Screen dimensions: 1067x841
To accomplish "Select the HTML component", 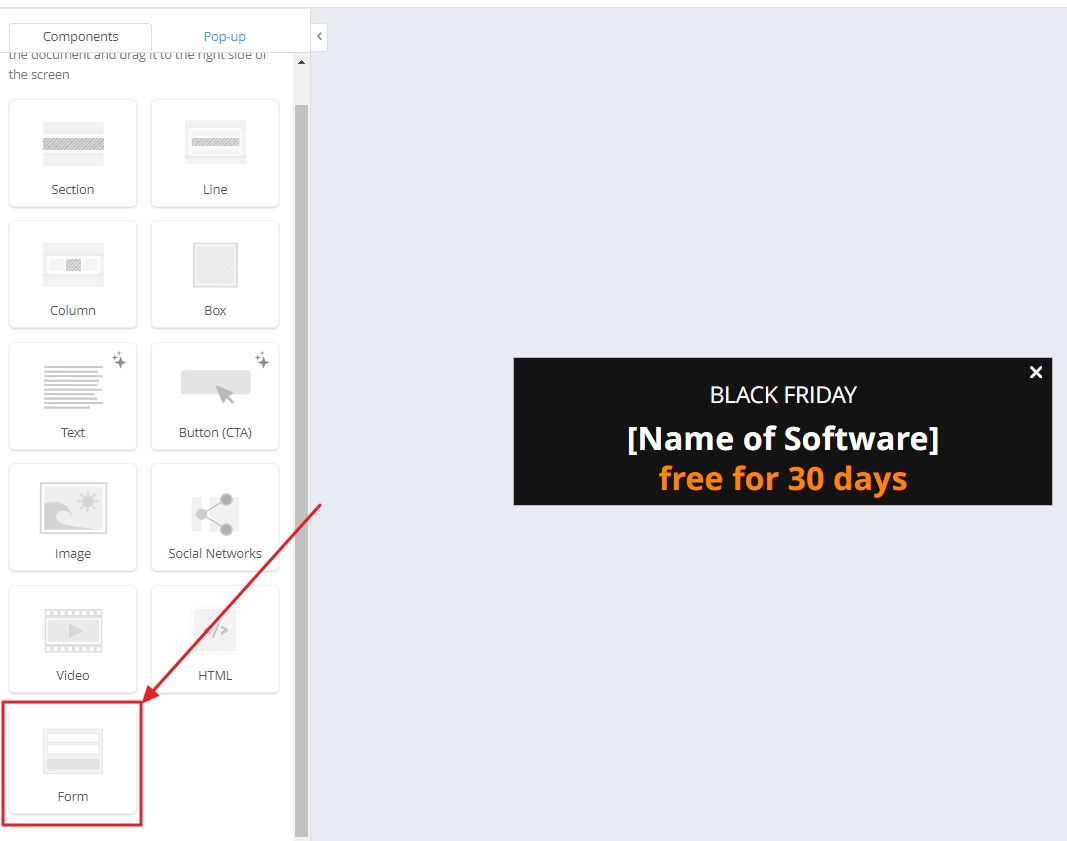I will [214, 639].
